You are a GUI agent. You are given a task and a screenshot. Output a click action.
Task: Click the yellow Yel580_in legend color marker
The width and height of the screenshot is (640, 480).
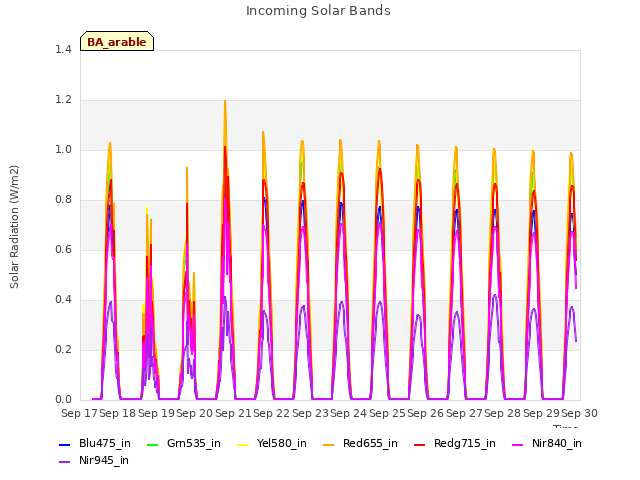242,444
